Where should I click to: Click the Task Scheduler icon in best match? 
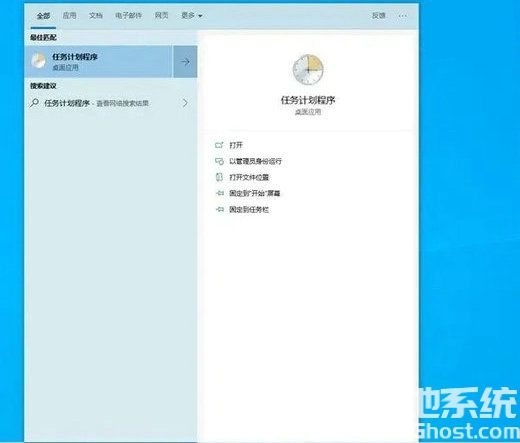click(38, 61)
